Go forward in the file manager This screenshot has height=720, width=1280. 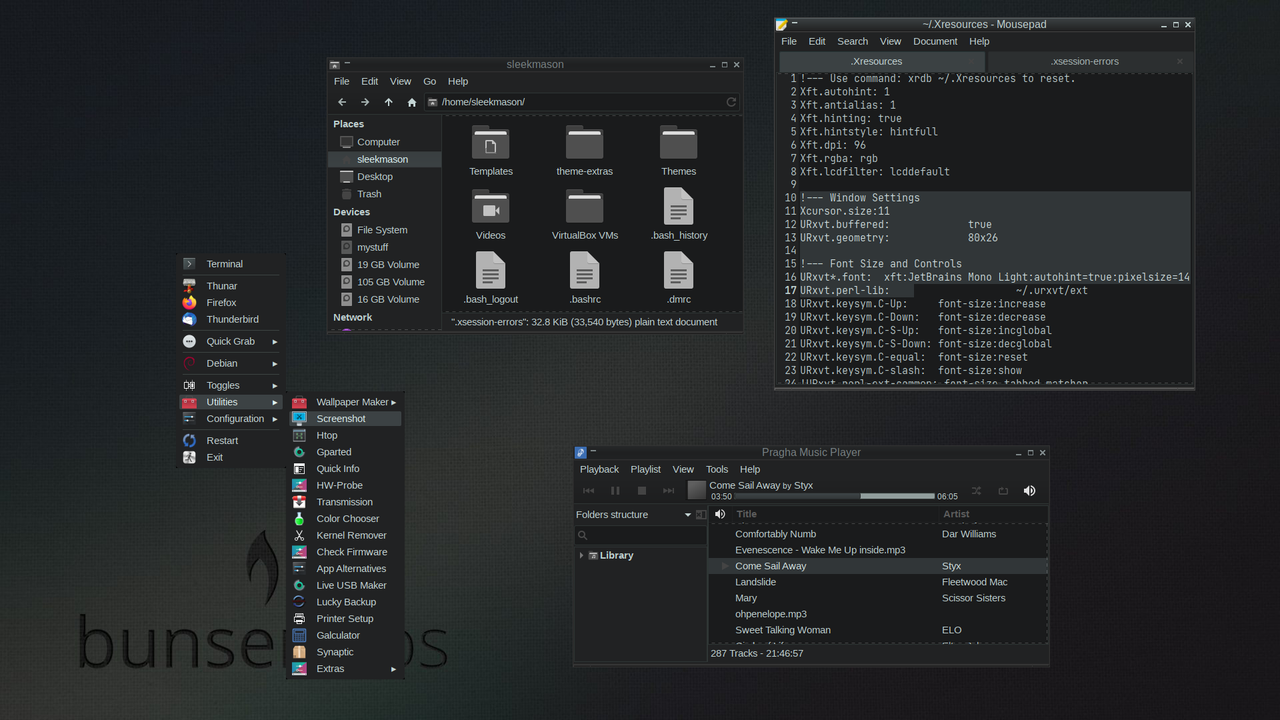[365, 102]
